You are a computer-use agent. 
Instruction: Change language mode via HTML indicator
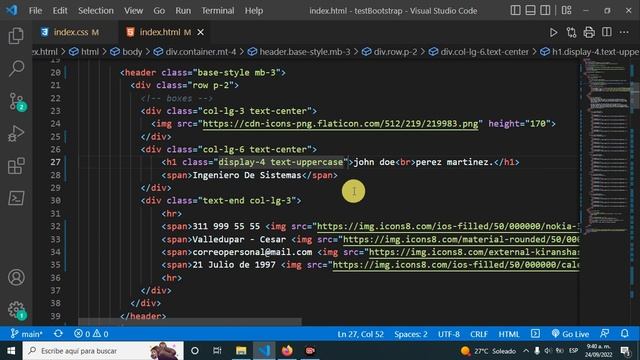(x=509, y=334)
